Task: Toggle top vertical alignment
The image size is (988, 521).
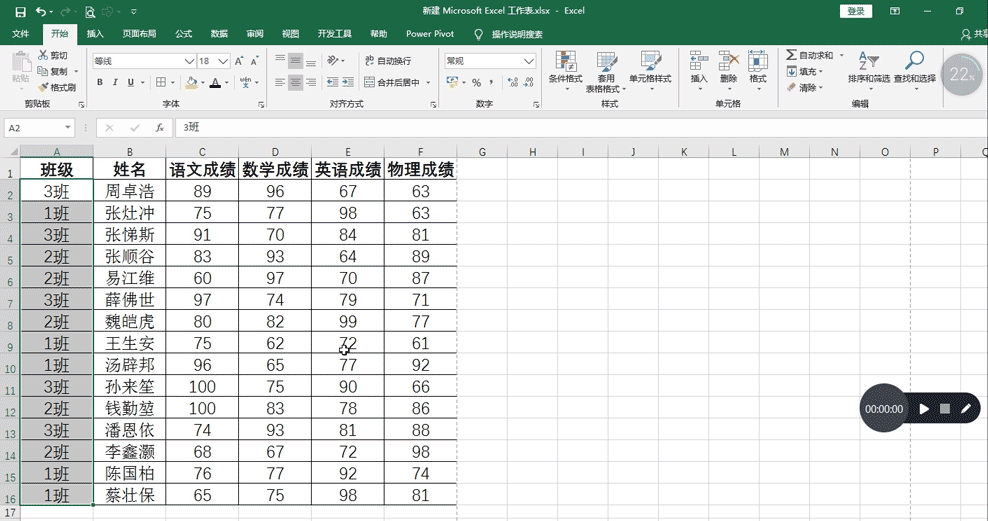Action: pyautogui.click(x=280, y=60)
